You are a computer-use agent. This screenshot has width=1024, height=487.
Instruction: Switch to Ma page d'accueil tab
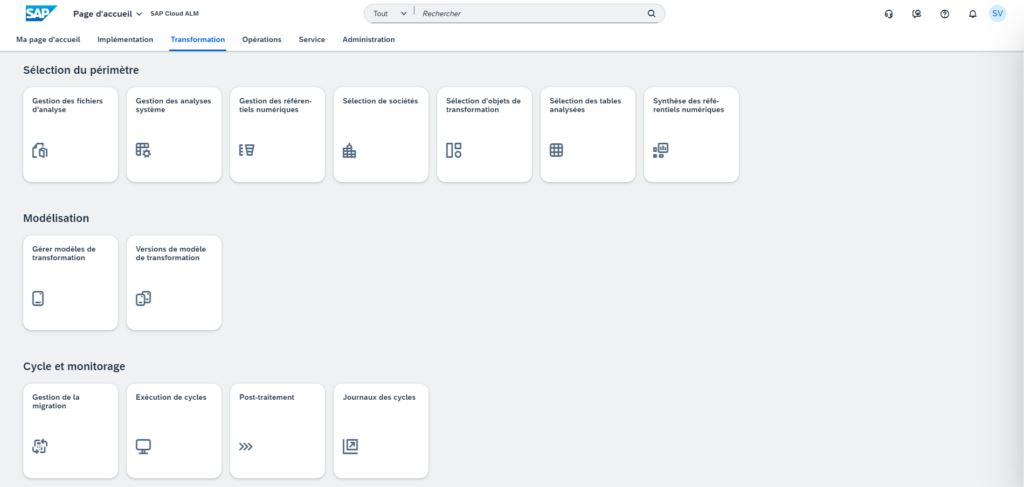pyautogui.click(x=48, y=39)
